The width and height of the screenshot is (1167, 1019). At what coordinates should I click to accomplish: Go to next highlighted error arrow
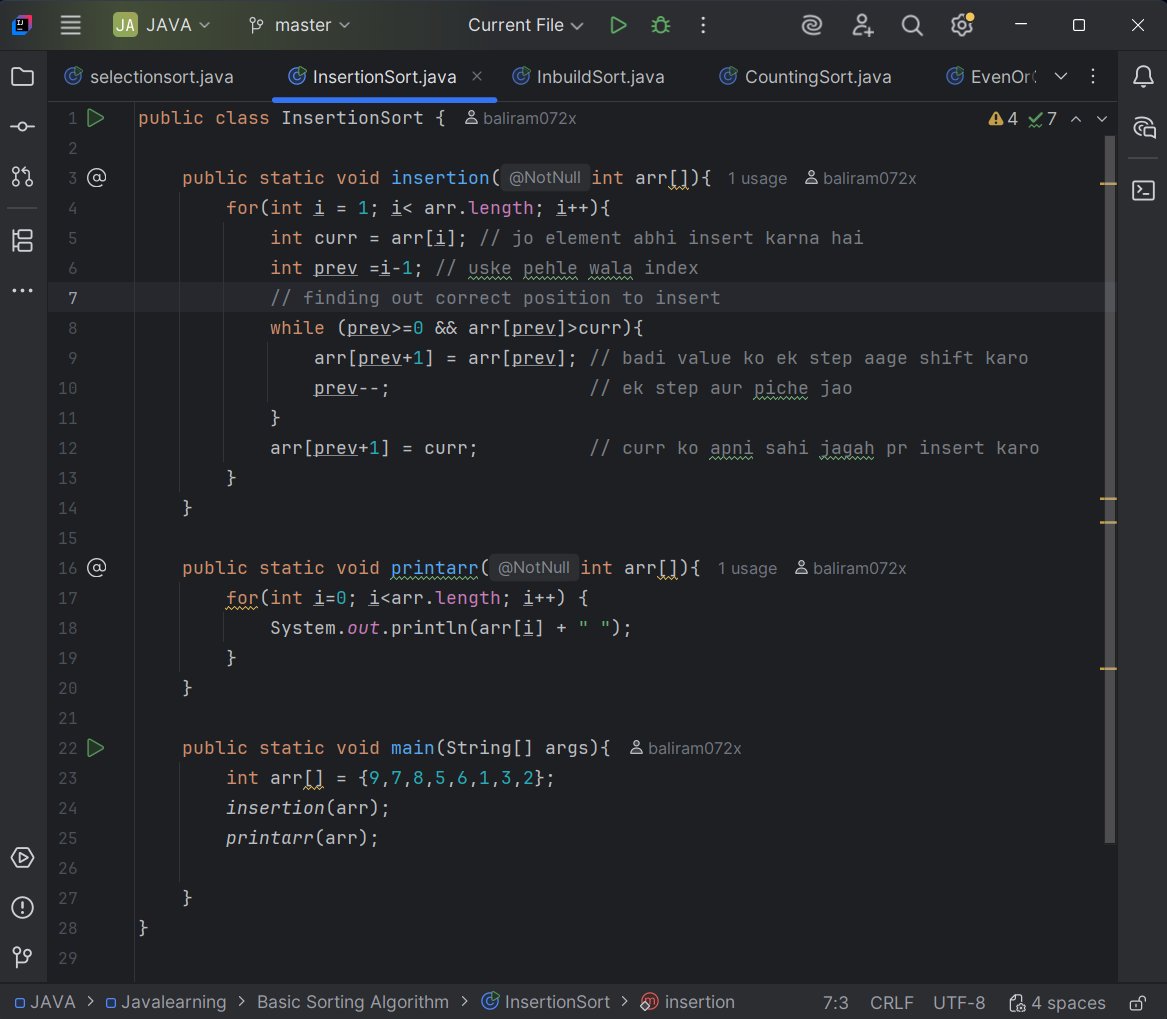coord(1102,118)
